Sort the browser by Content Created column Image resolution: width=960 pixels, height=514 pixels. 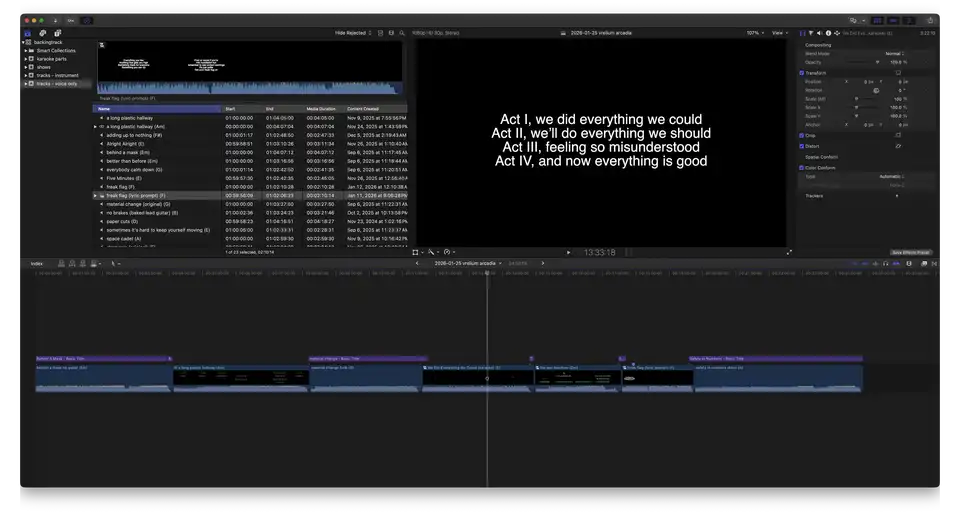pyautogui.click(x=376, y=109)
